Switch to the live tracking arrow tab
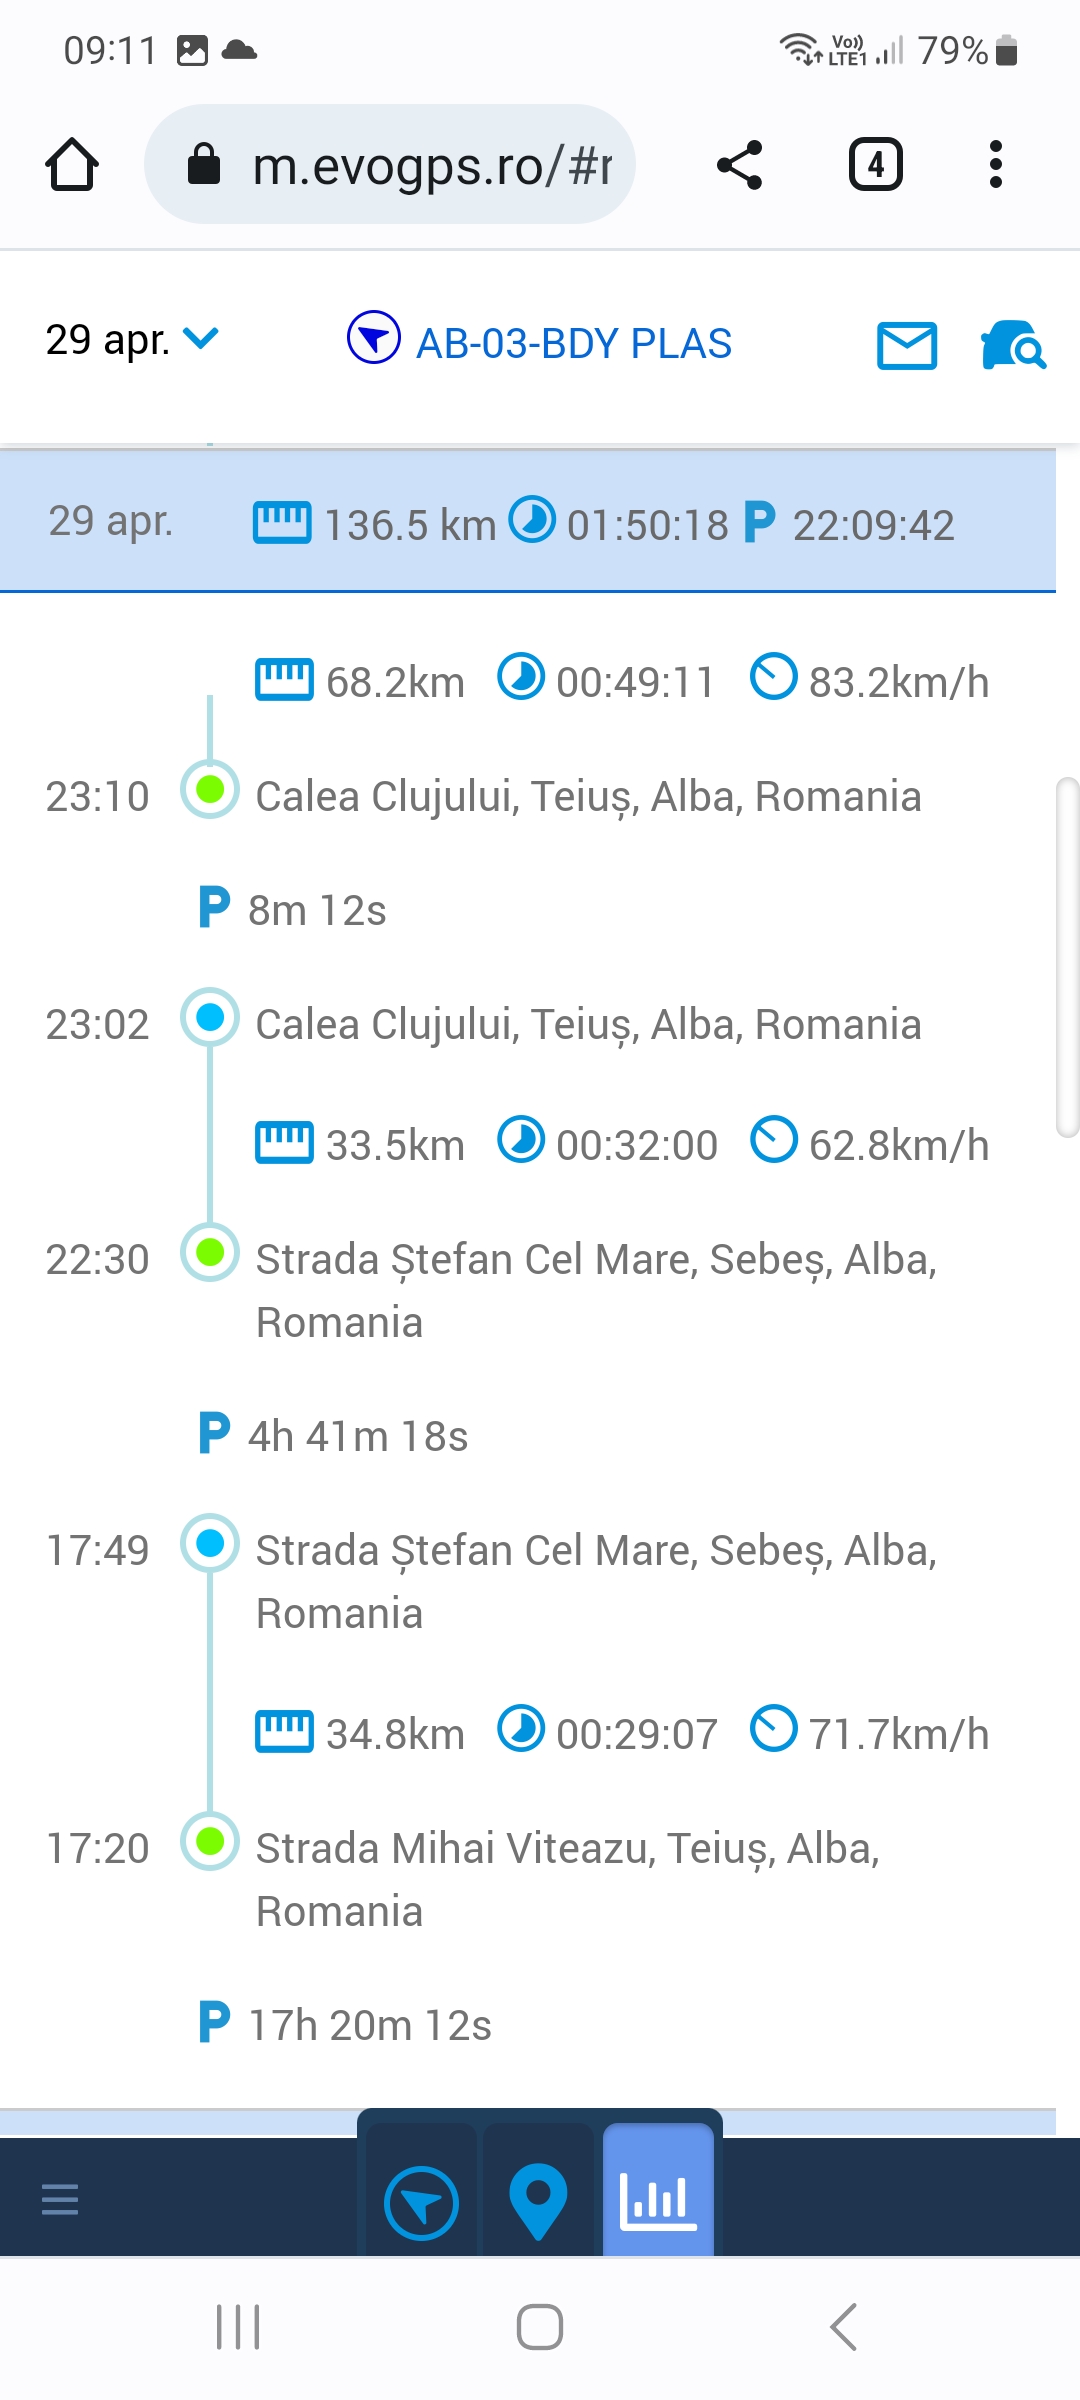 coord(421,2201)
